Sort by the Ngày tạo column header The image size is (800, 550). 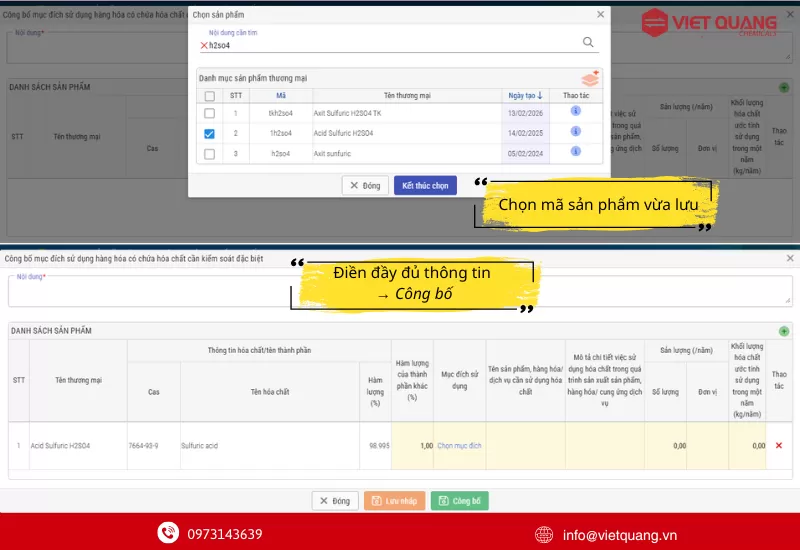point(525,96)
